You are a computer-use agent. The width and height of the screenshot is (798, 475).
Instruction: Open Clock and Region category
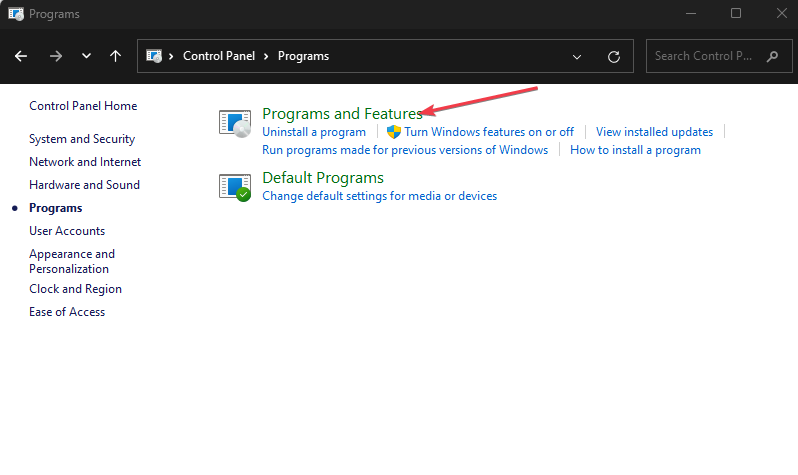(x=75, y=289)
